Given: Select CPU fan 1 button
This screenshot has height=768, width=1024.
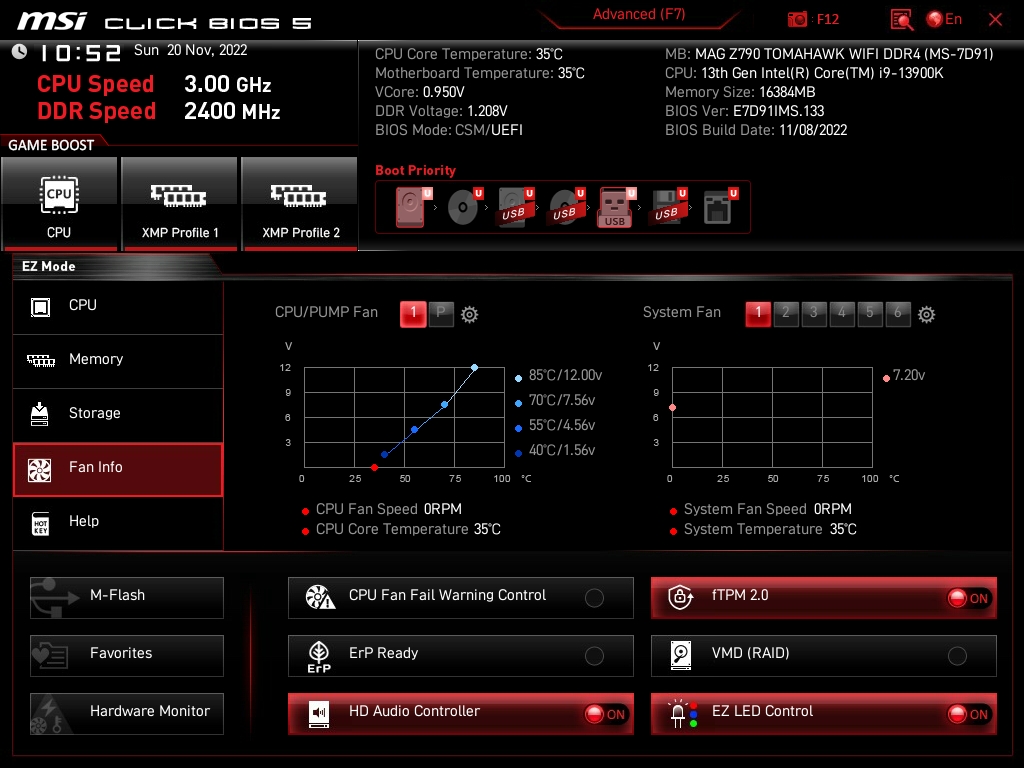Looking at the screenshot, I should coord(413,313).
